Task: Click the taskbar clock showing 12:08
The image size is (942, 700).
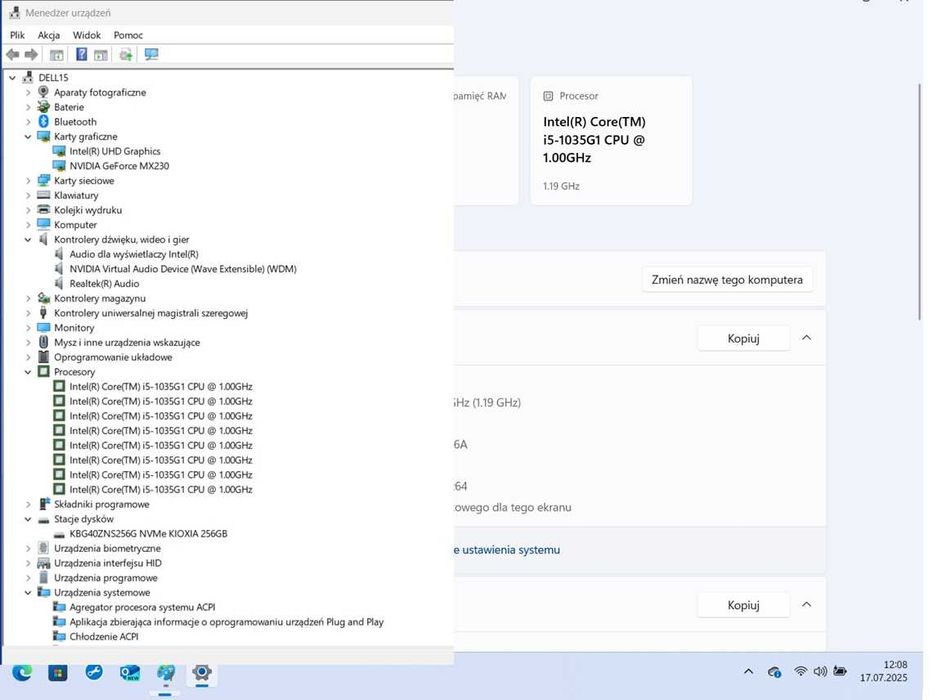Action: [883, 671]
